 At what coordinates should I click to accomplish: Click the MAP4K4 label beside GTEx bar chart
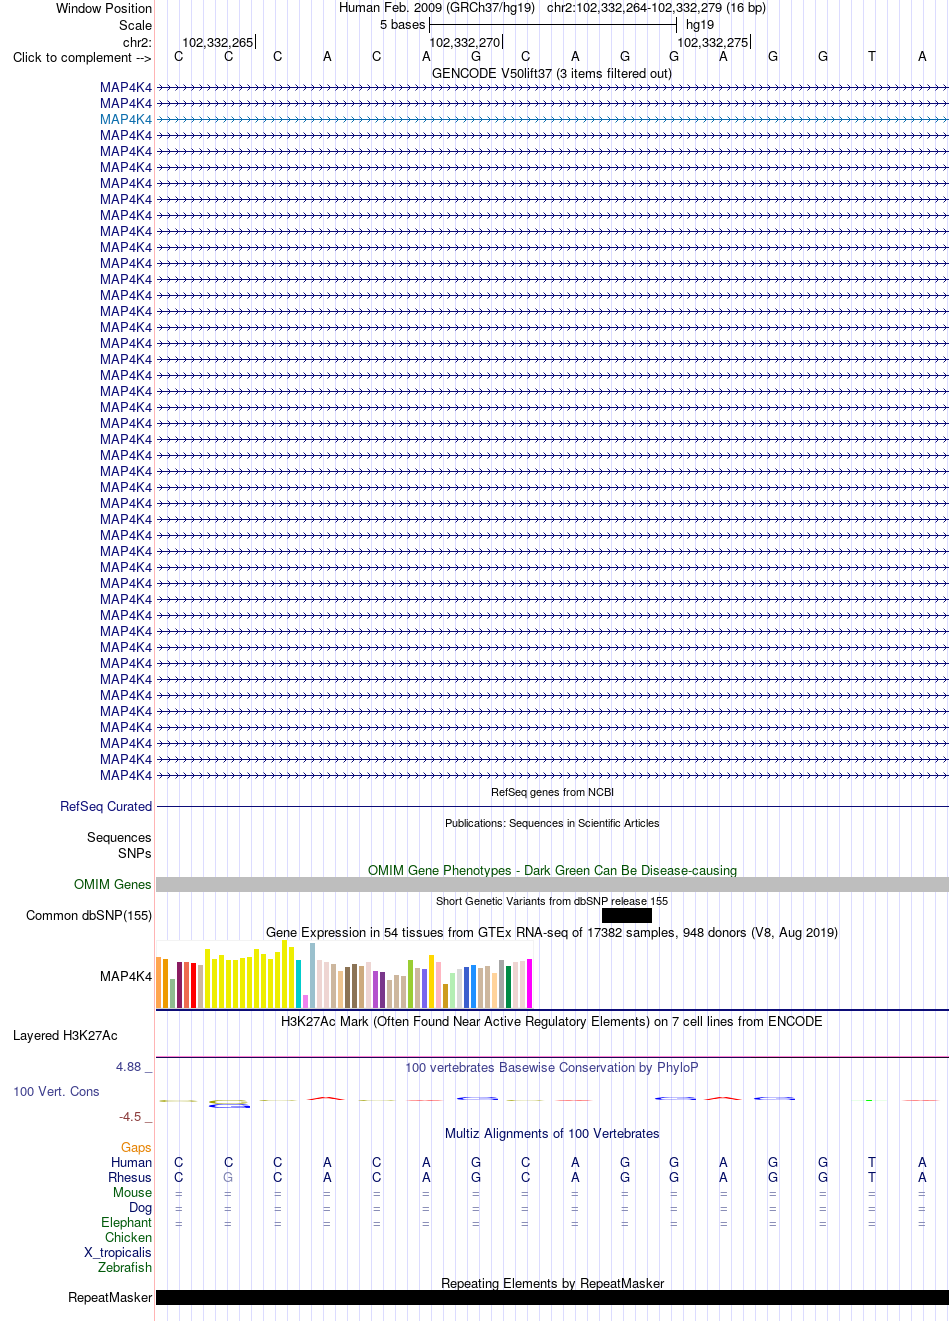pos(126,976)
